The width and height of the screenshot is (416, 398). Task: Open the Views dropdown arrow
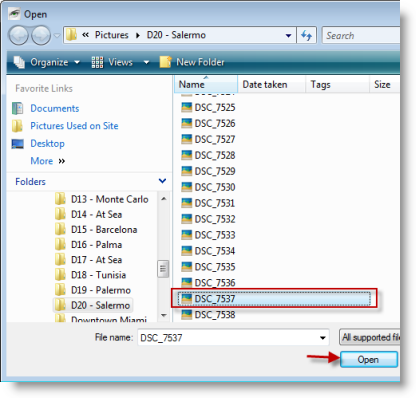click(x=146, y=62)
